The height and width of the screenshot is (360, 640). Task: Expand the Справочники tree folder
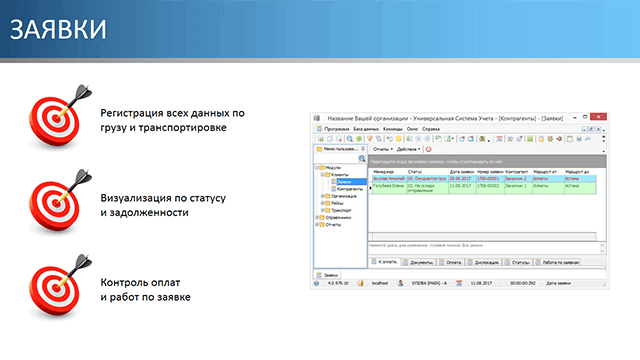pos(317,218)
